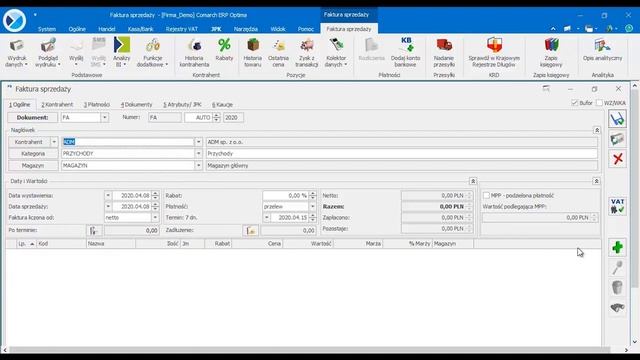
Task: Switch to the 3 Płatności tab
Action: tap(97, 105)
